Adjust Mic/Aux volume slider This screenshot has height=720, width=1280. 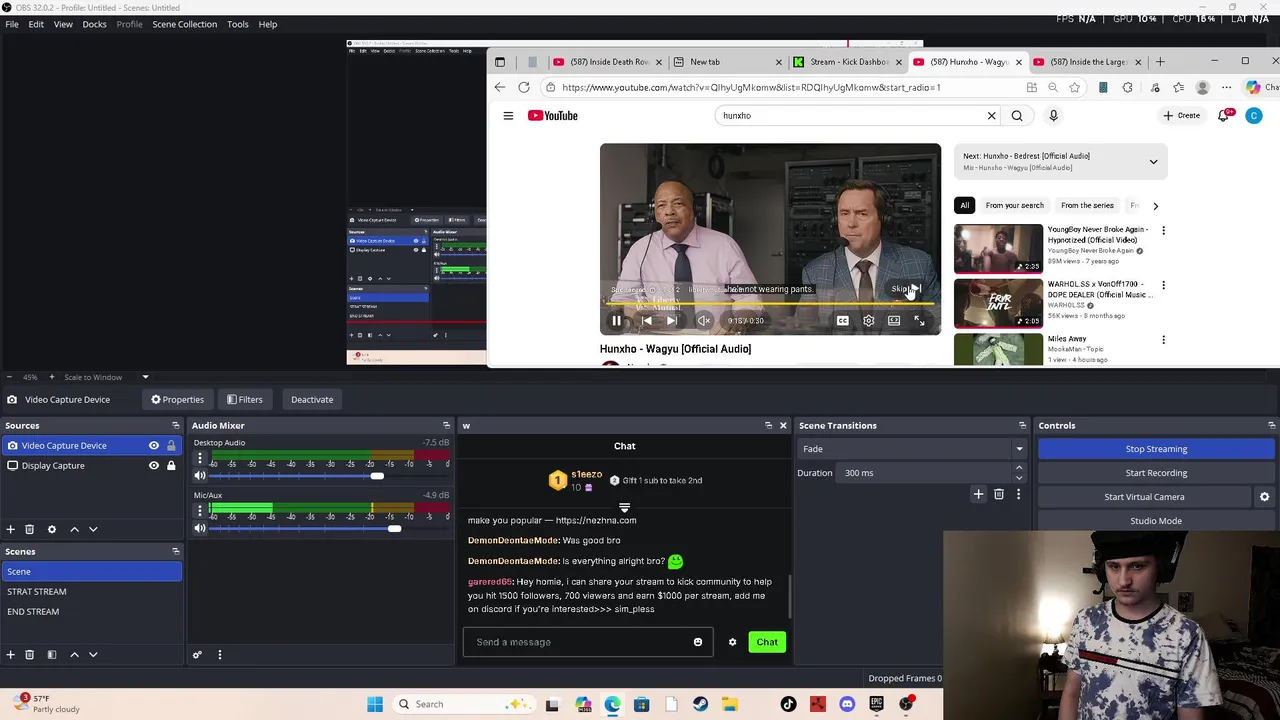pos(394,528)
